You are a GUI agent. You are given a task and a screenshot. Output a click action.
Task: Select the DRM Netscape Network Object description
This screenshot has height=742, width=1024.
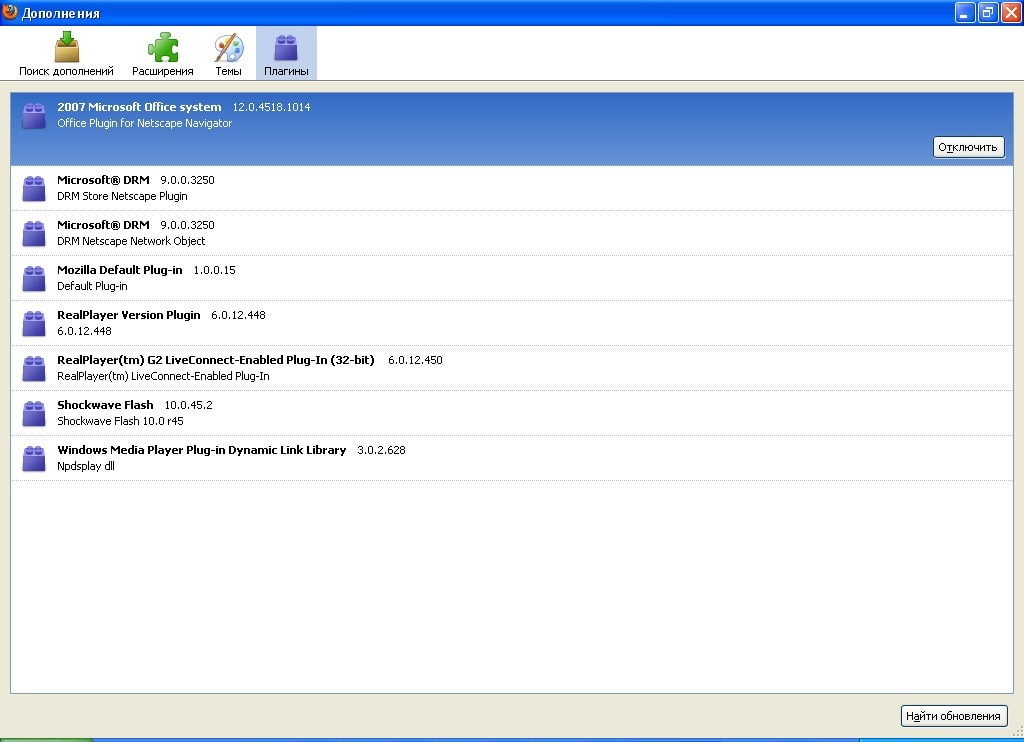[131, 241]
